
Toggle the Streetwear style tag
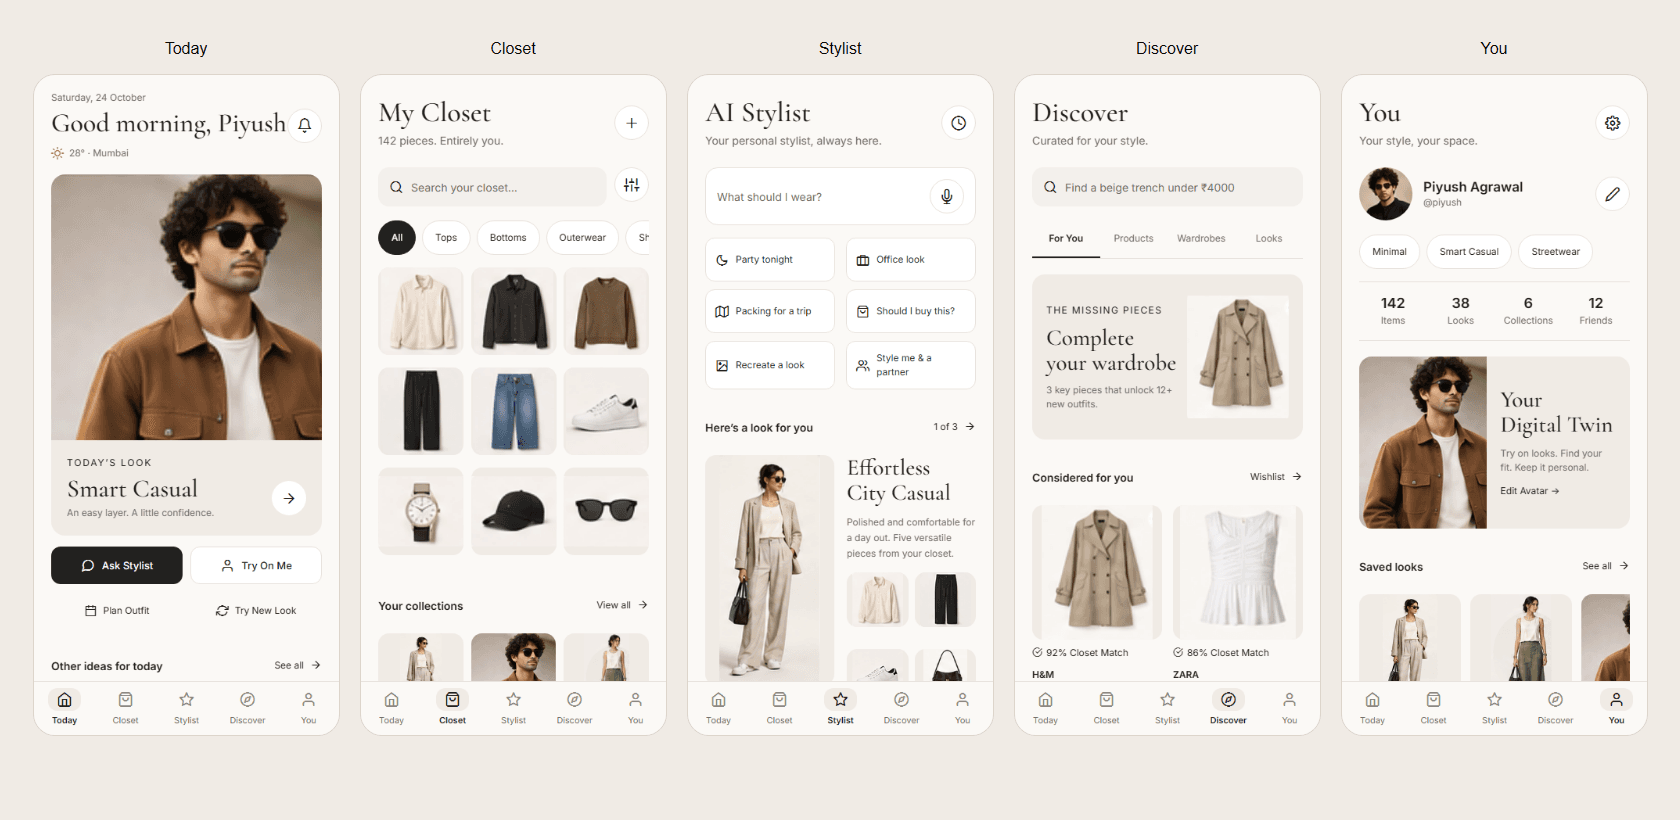pos(1555,252)
